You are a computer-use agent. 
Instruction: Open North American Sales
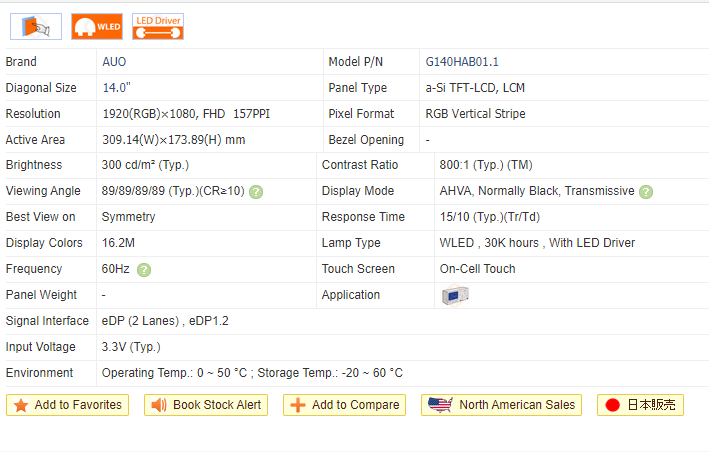click(x=503, y=405)
